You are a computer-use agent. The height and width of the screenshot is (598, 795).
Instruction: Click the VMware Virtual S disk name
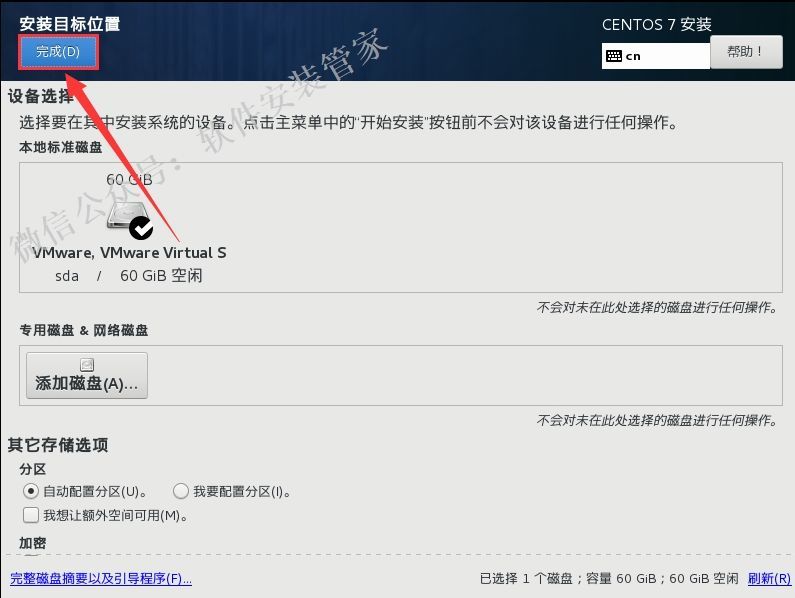[129, 253]
